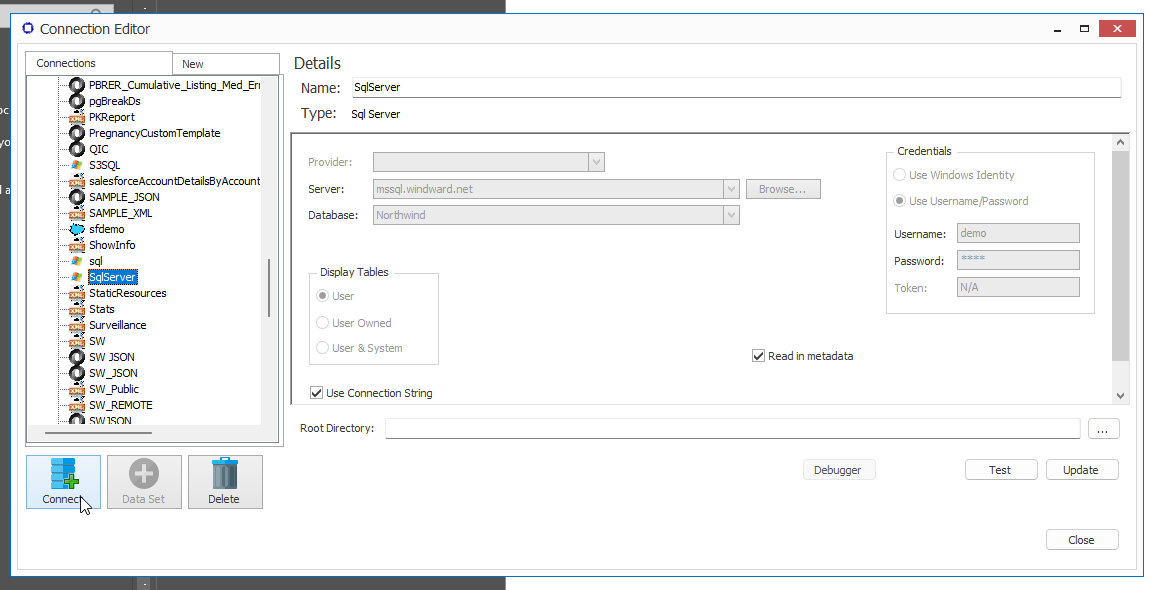
Task: Click the JSON icon beside SAMPLE_JSON
Action: click(77, 197)
